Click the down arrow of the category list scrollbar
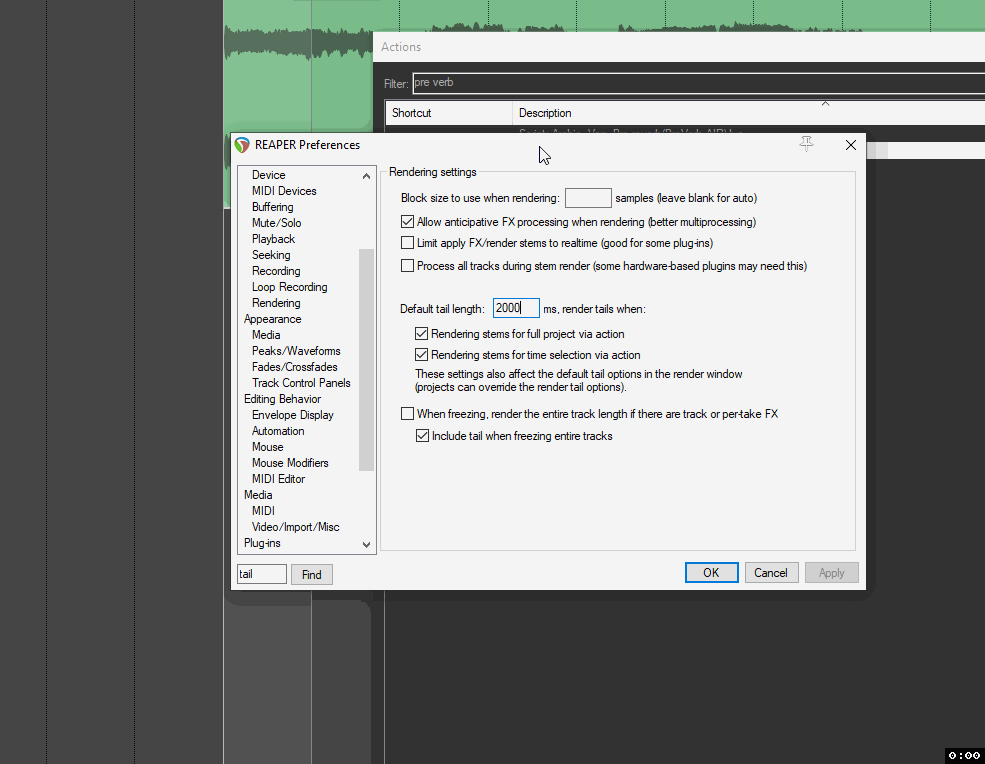The width and height of the screenshot is (985, 764). point(366,545)
